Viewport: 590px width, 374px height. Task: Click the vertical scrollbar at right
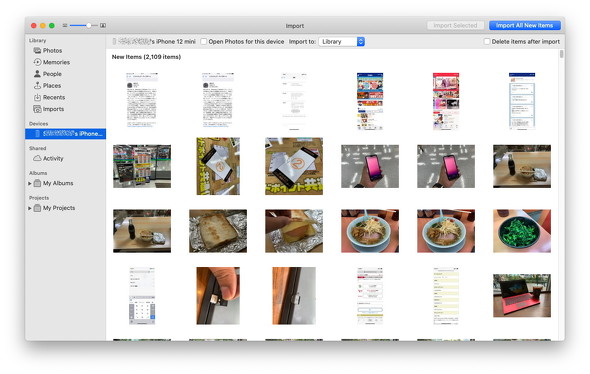561,54
